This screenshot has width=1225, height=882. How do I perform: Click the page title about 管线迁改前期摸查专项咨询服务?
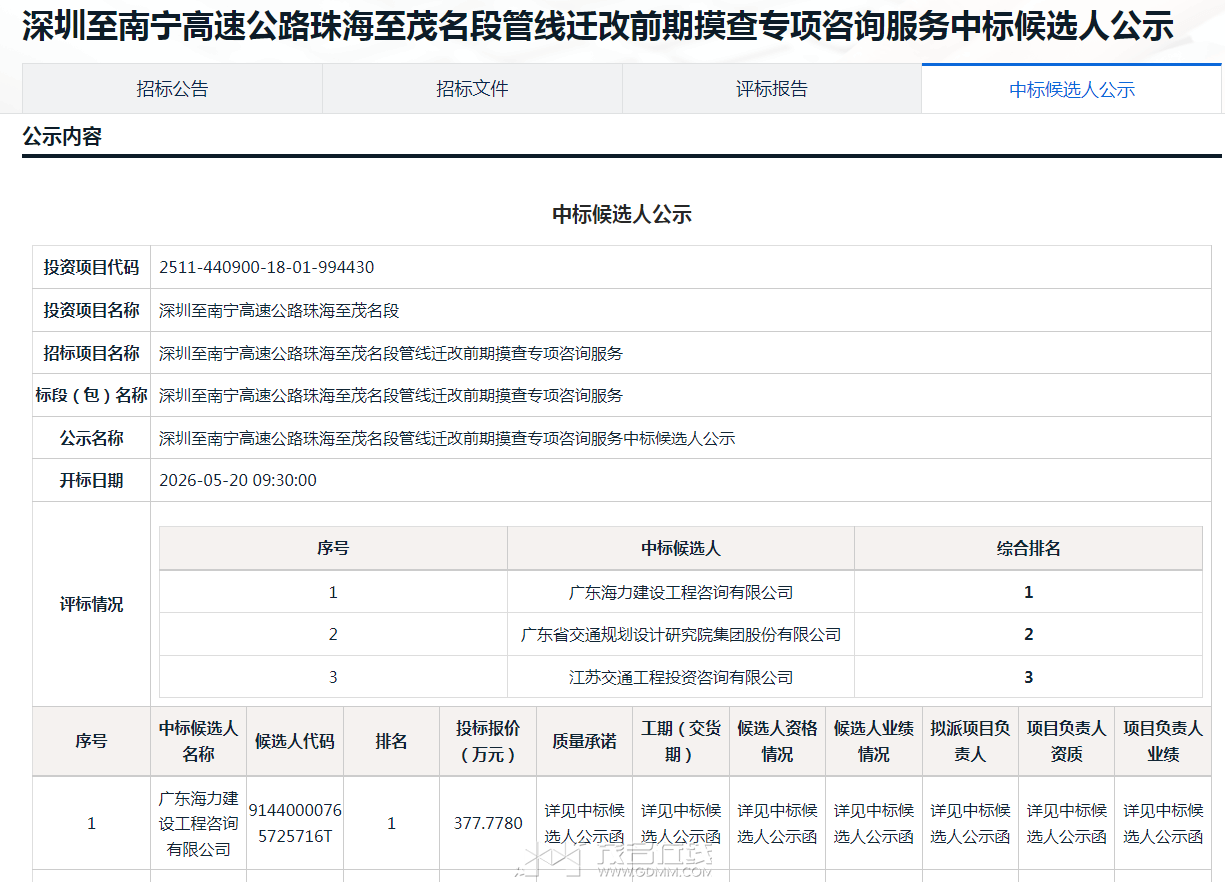pyautogui.click(x=598, y=27)
